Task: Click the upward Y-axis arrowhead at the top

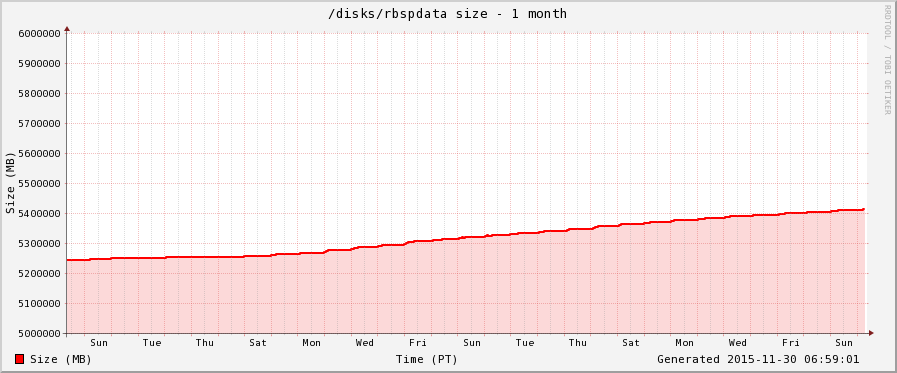Action: [x=67, y=28]
